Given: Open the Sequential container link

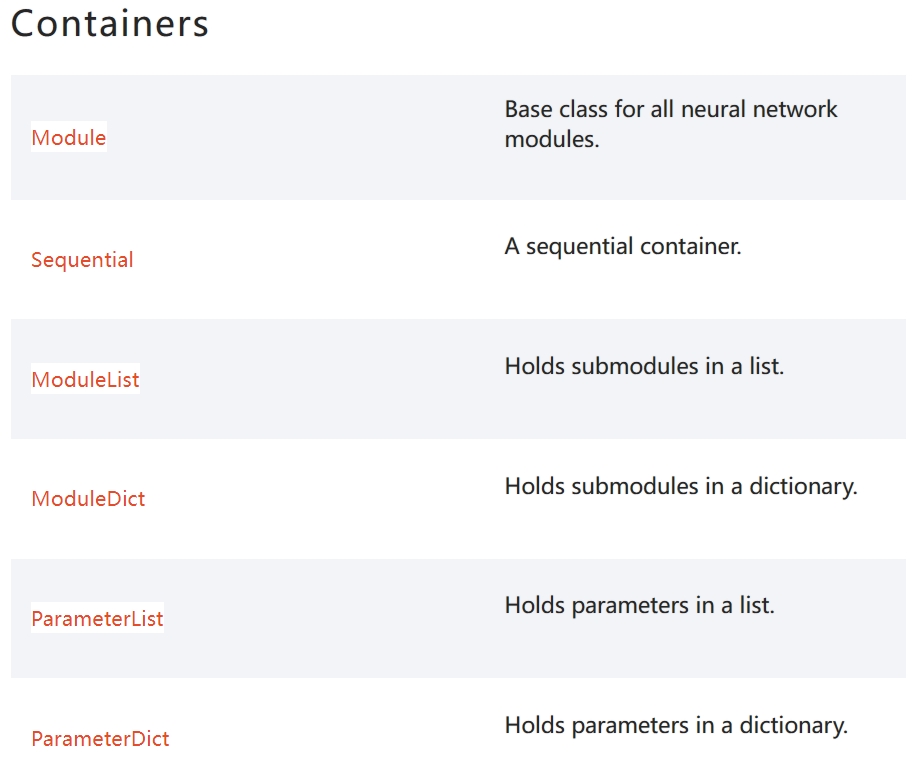Looking at the screenshot, I should click(82, 260).
